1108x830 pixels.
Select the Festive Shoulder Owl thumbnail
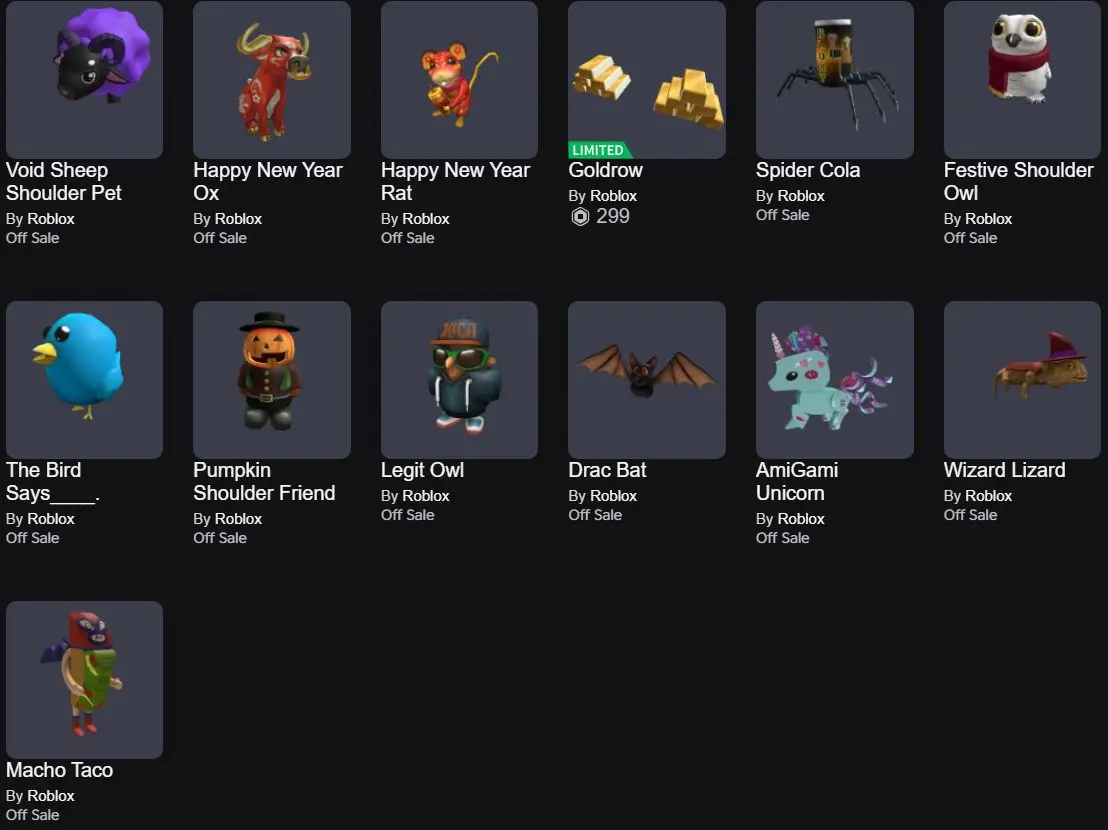1022,79
